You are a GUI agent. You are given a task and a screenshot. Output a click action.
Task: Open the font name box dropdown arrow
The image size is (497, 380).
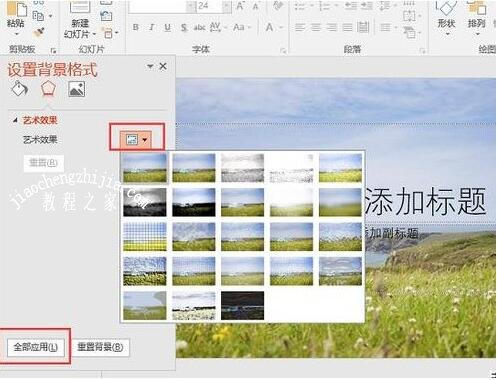[x=191, y=6]
